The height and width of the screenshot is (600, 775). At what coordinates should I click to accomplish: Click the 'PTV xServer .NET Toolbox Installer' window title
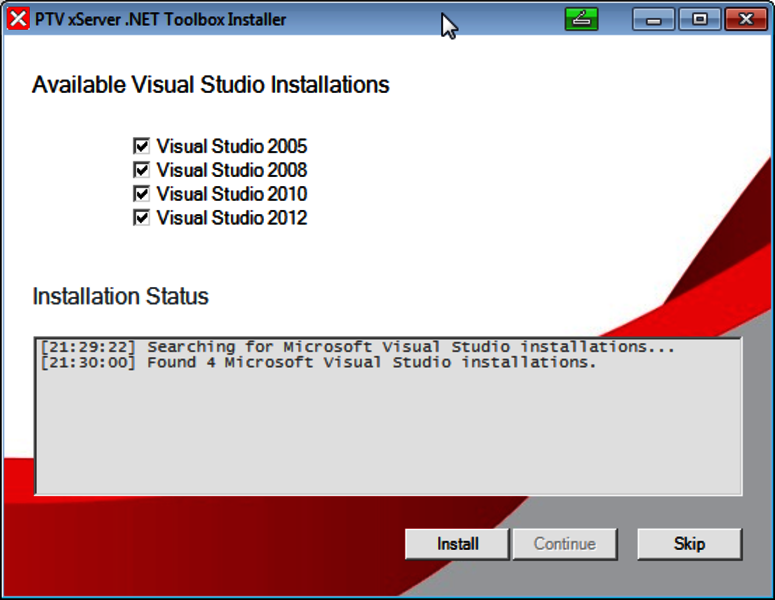161,20
